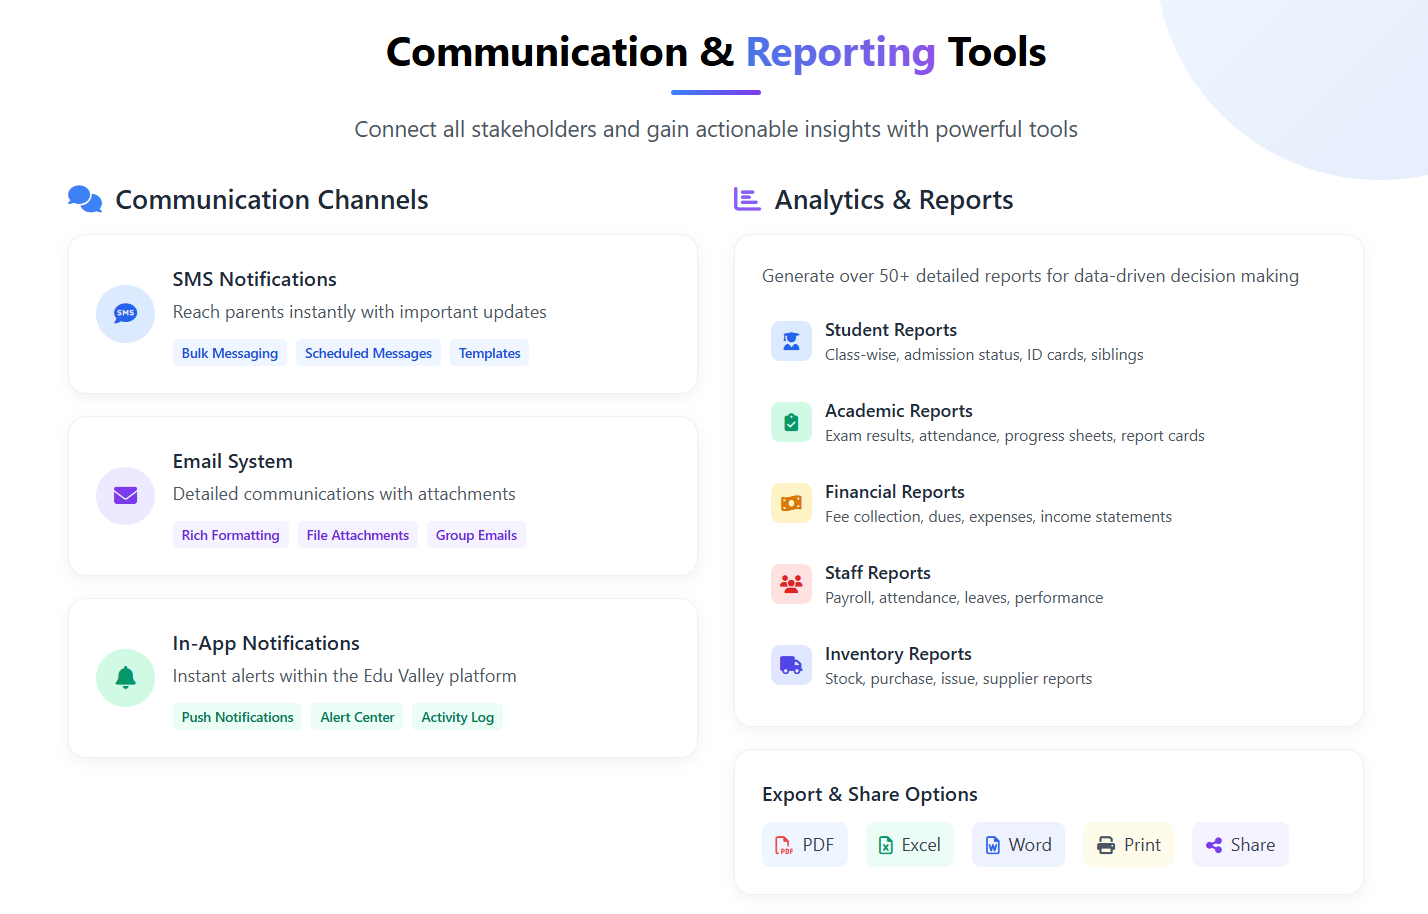Click the purple envelope Email icon
This screenshot has width=1428, height=914.
coord(125,496)
